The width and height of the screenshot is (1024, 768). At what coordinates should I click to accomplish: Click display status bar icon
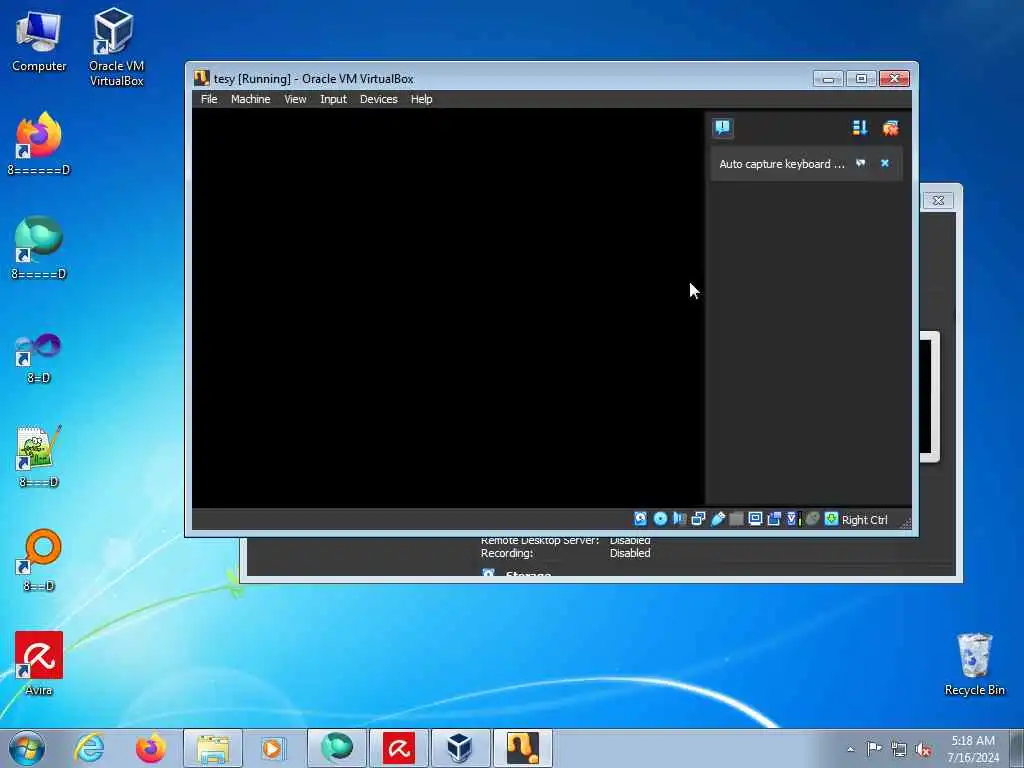756,519
